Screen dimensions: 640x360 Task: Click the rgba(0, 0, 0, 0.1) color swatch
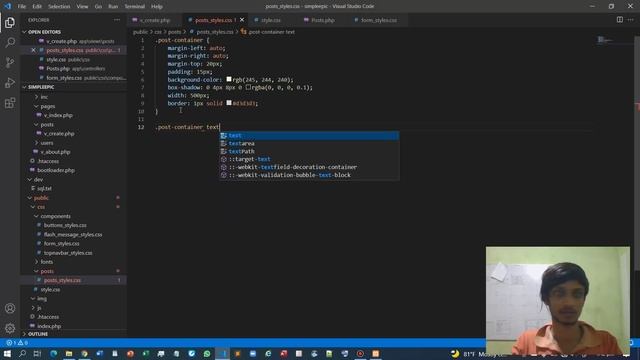click(248, 87)
